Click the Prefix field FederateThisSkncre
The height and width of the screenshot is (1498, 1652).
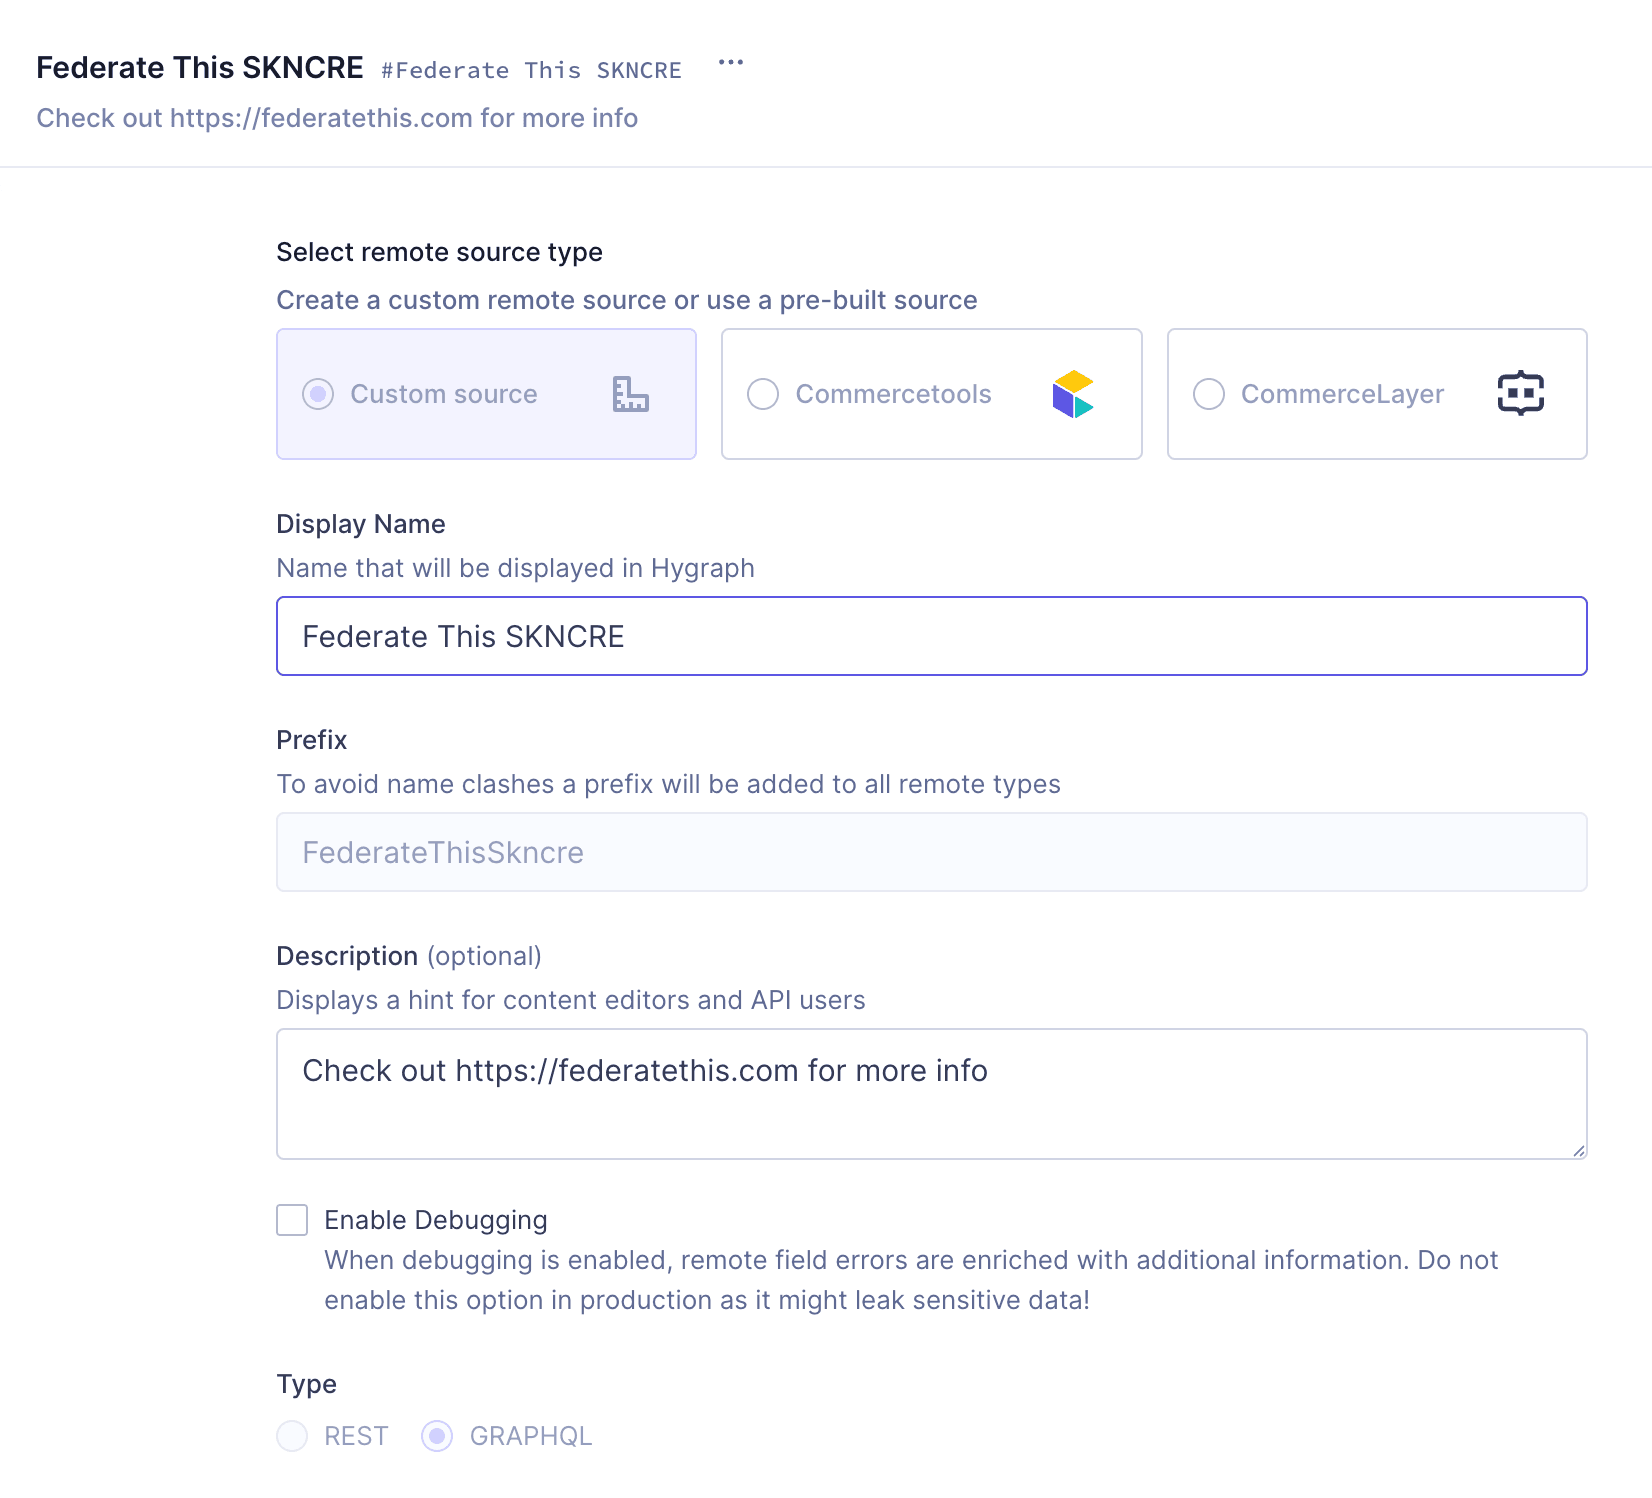pyautogui.click(x=932, y=852)
